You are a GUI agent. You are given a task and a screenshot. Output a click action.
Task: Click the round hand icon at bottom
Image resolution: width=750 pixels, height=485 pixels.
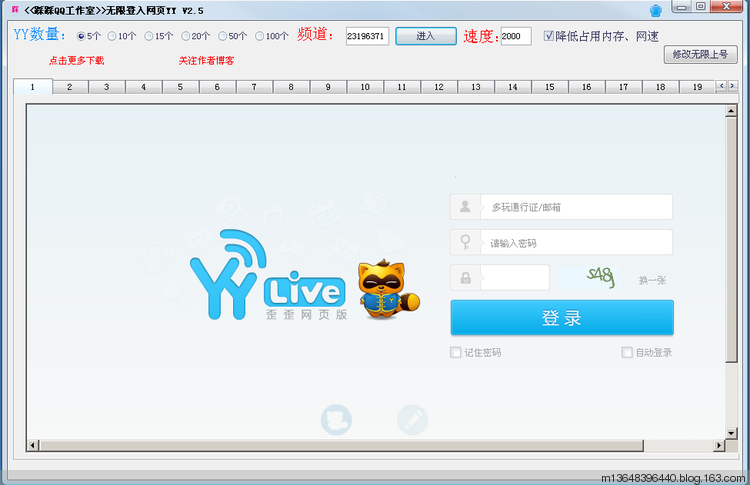[x=336, y=419]
